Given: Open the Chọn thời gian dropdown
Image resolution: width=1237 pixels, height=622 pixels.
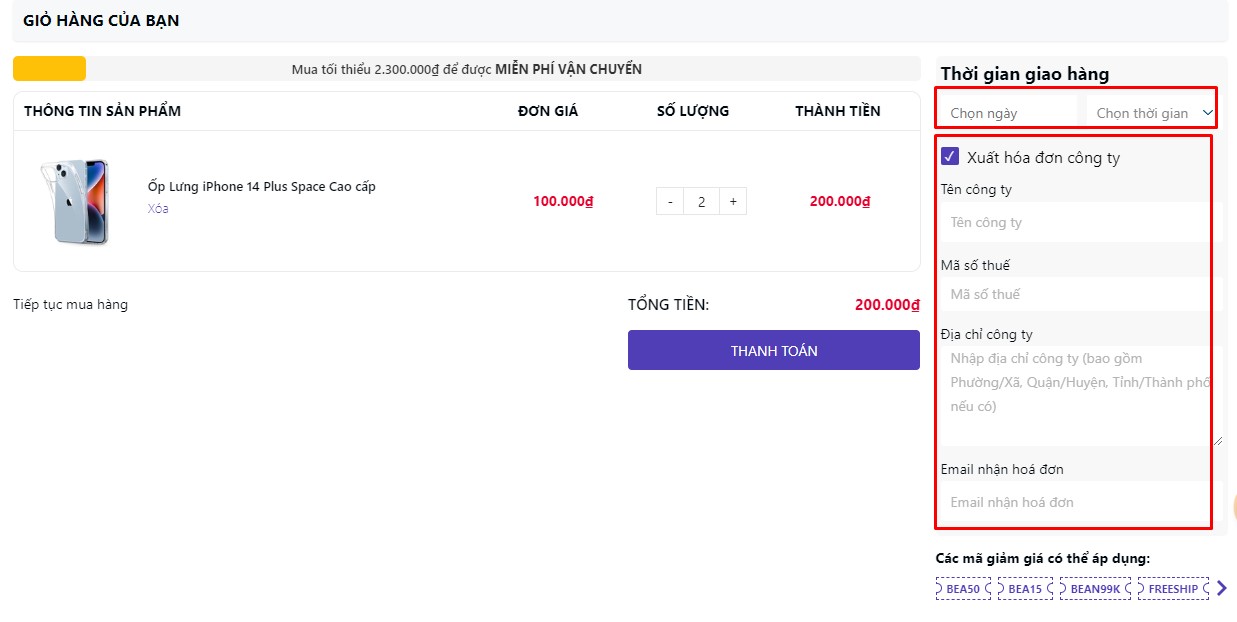Looking at the screenshot, I should tap(1153, 113).
